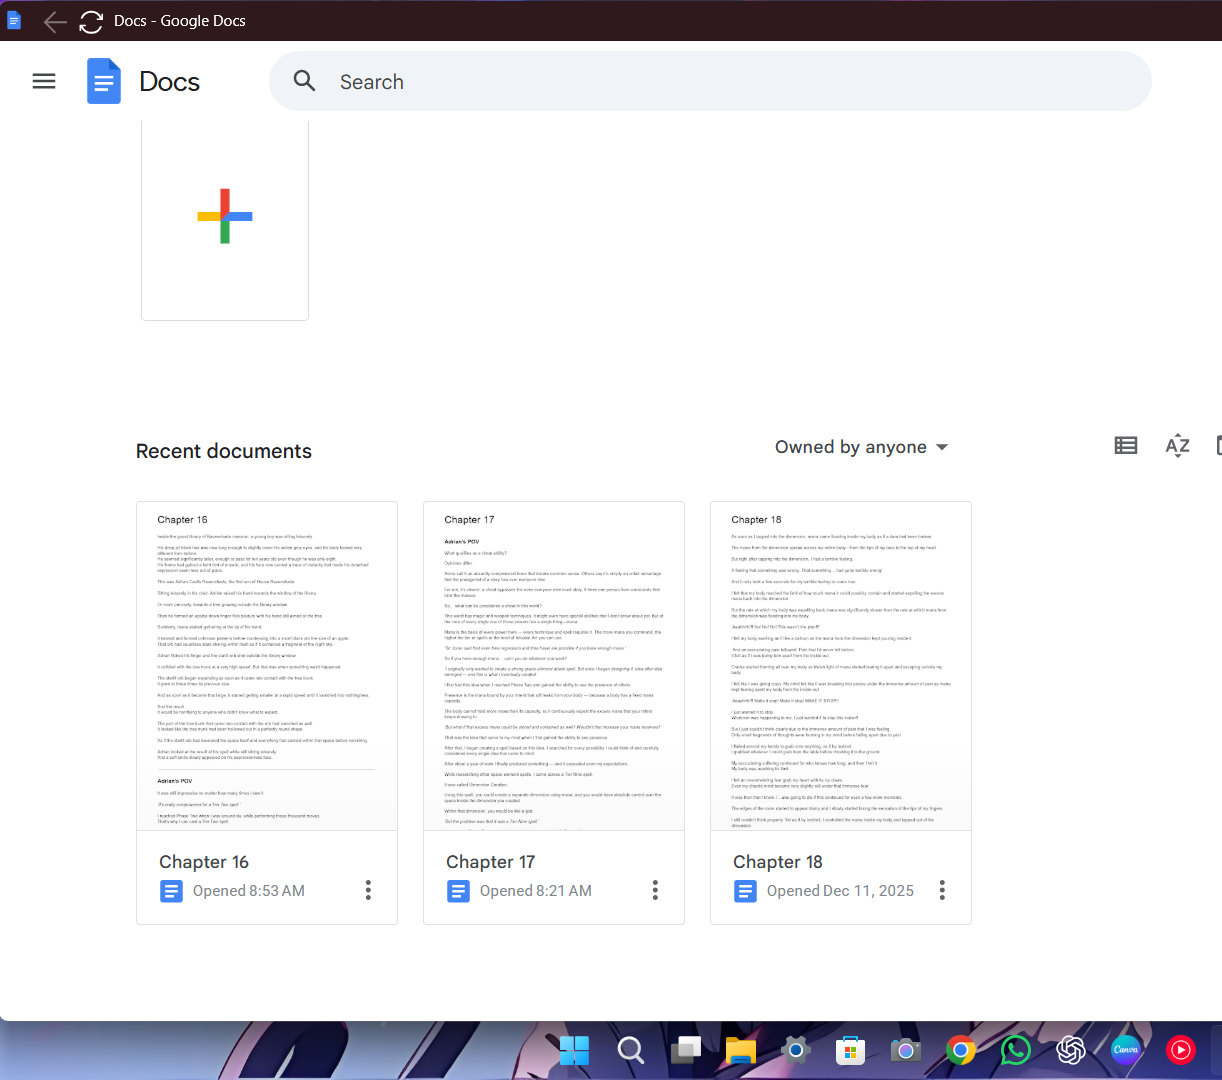The height and width of the screenshot is (1080, 1222).
Task: Open the Chapter 18 document thumbnail
Action: 841,666
